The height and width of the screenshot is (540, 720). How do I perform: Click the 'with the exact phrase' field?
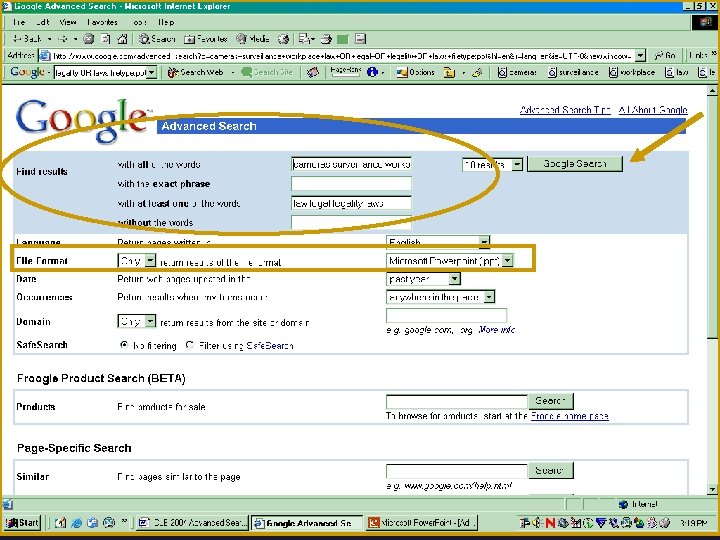351,184
